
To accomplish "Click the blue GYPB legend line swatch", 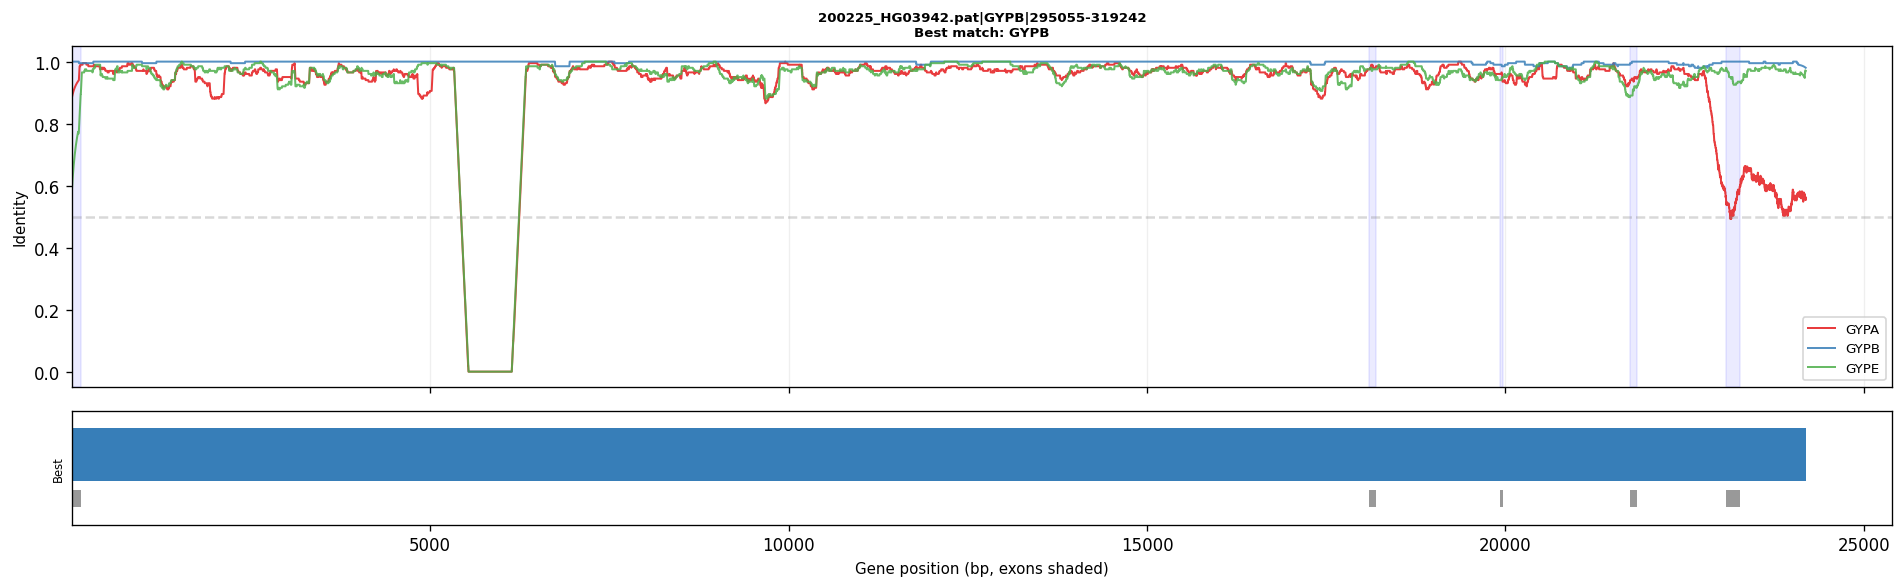I will pos(1823,349).
